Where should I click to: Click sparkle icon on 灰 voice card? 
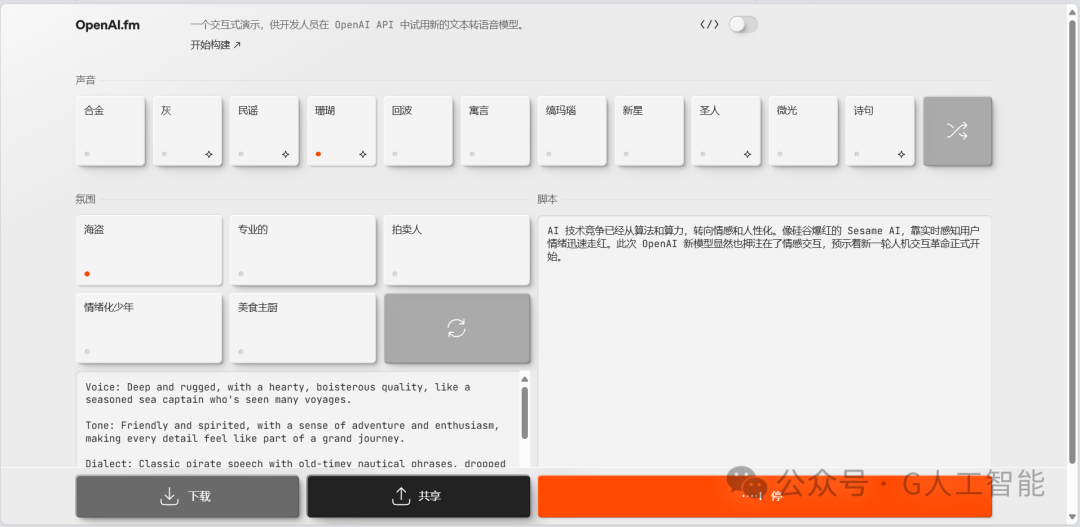[209, 154]
